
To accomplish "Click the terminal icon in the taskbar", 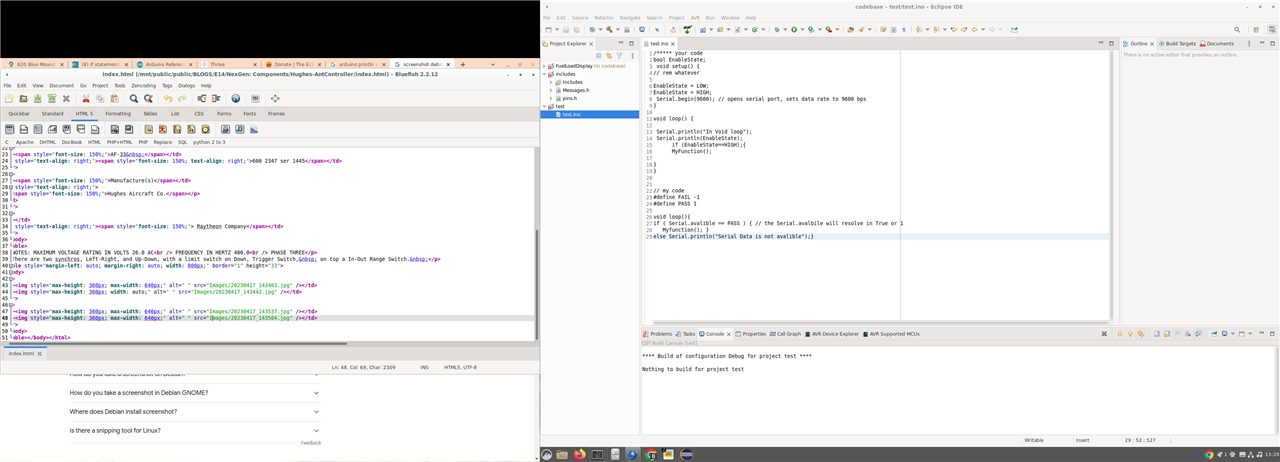I will pos(597,454).
